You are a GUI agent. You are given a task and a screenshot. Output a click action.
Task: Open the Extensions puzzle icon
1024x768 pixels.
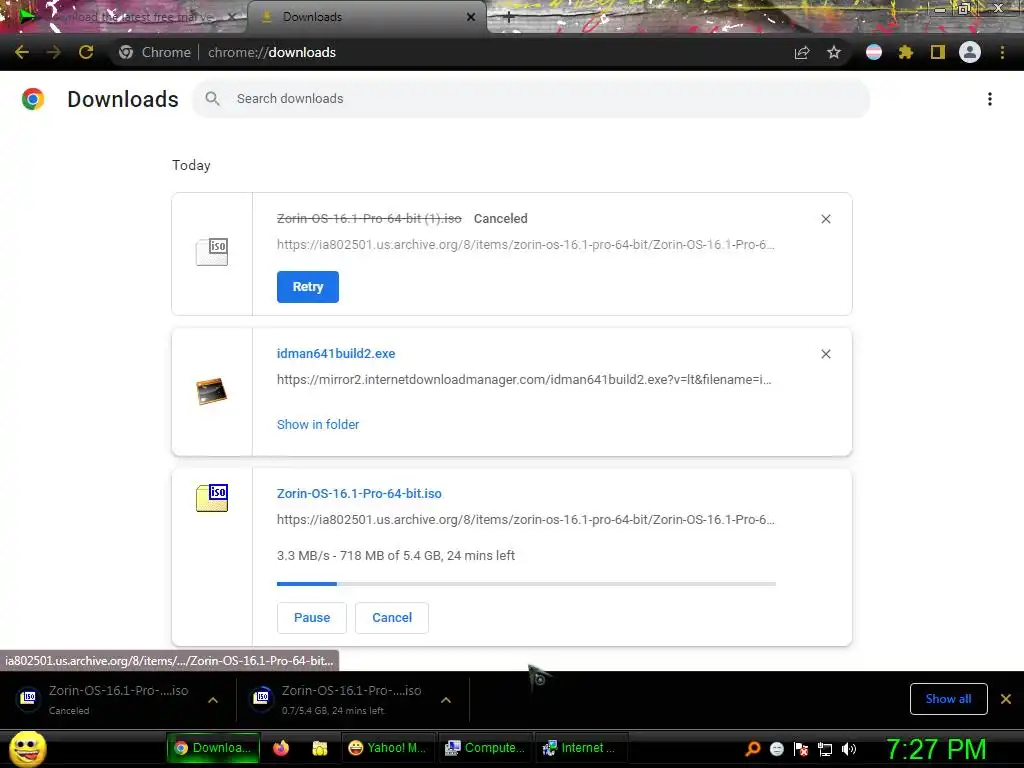(x=906, y=52)
